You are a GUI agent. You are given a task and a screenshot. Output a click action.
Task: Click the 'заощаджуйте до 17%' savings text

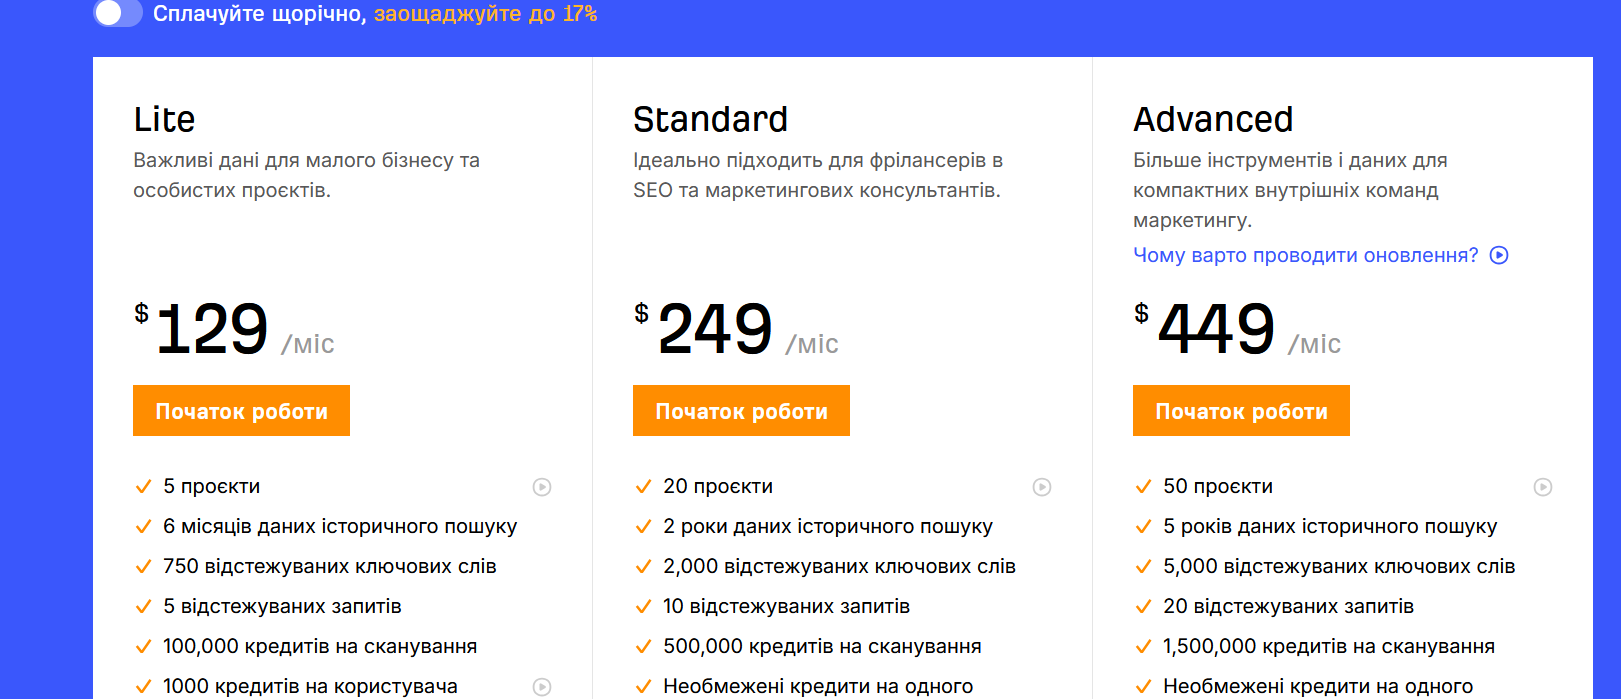pos(485,14)
